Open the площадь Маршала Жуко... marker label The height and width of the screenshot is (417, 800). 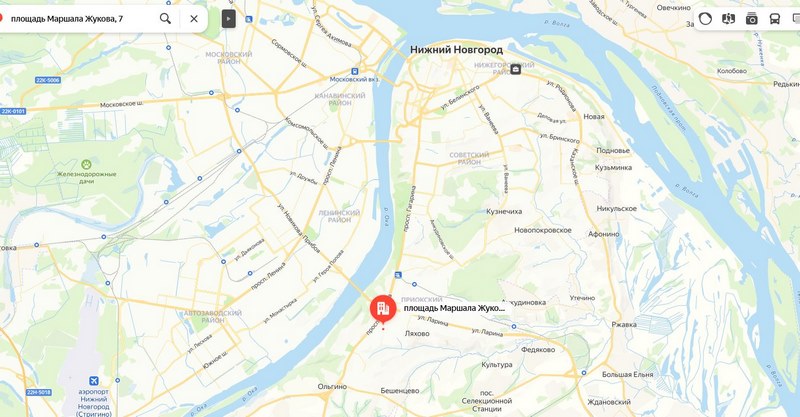(x=454, y=308)
